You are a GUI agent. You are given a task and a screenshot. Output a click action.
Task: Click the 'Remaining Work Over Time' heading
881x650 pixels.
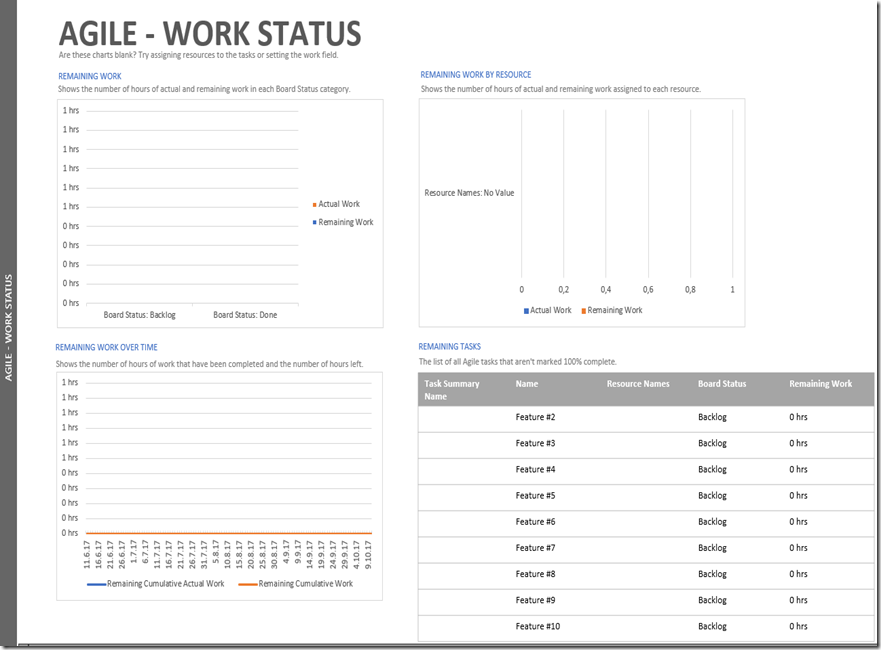(x=106, y=348)
